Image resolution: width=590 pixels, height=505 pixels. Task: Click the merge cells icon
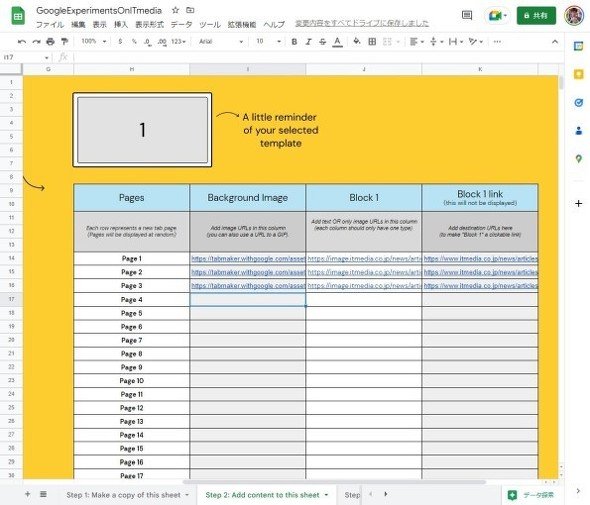[x=387, y=42]
